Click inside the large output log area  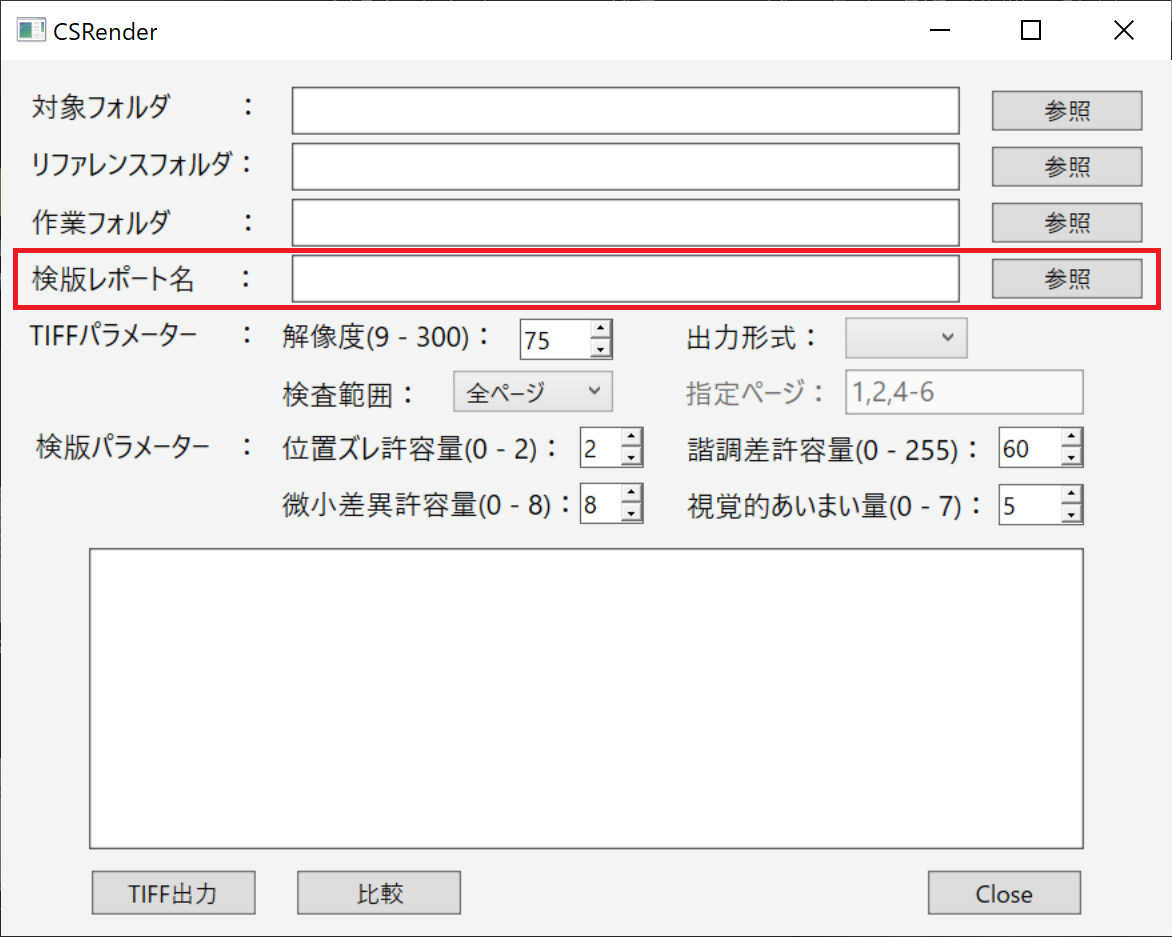[x=586, y=697]
